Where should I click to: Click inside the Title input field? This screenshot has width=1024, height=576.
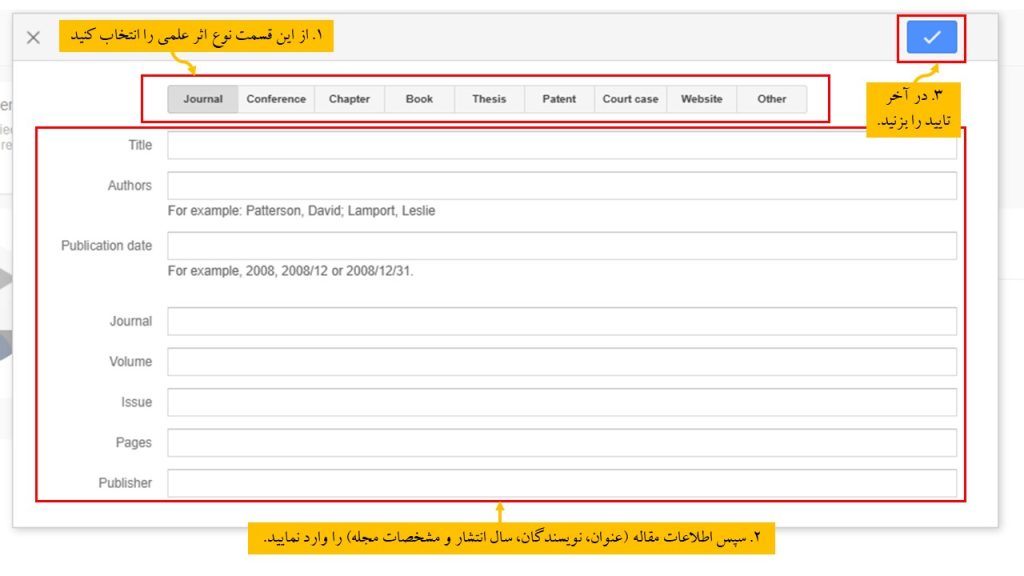coord(560,144)
